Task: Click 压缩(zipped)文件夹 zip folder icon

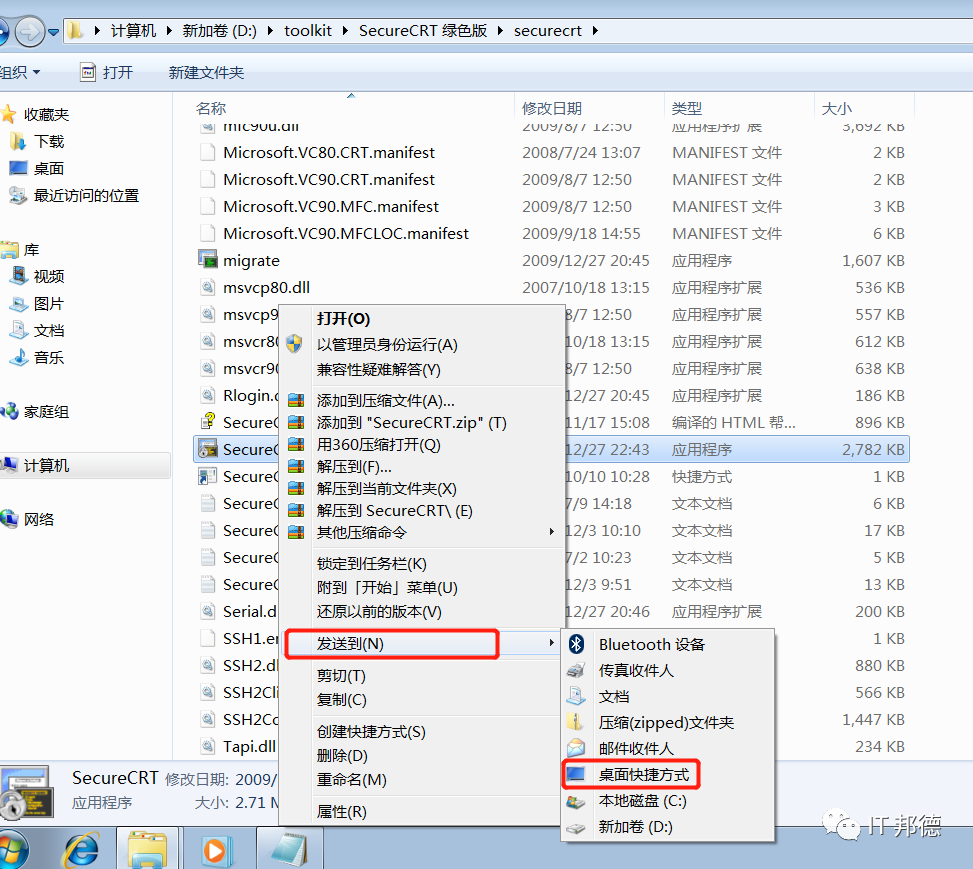Action: tap(575, 722)
